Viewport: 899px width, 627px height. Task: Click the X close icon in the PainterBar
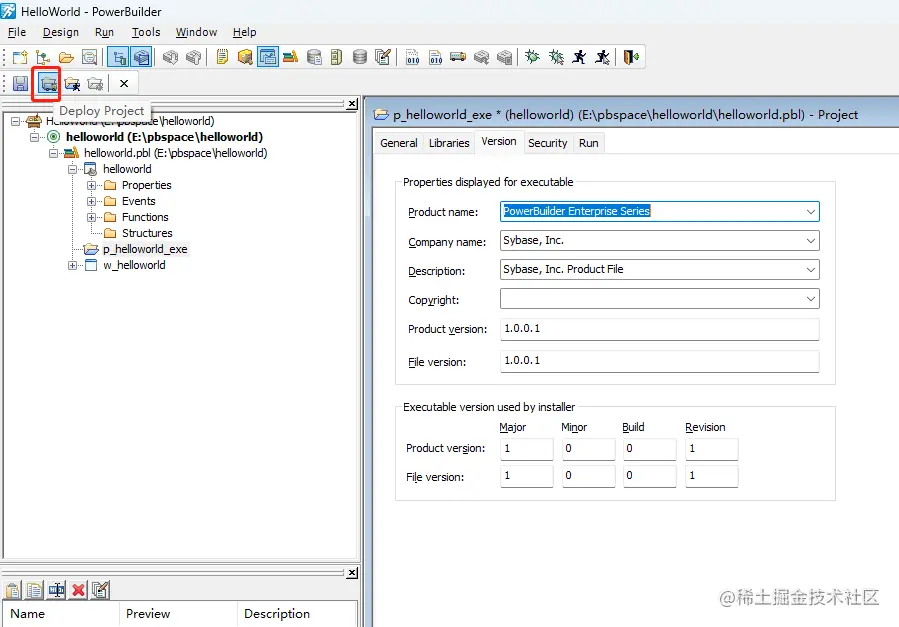pyautogui.click(x=124, y=84)
